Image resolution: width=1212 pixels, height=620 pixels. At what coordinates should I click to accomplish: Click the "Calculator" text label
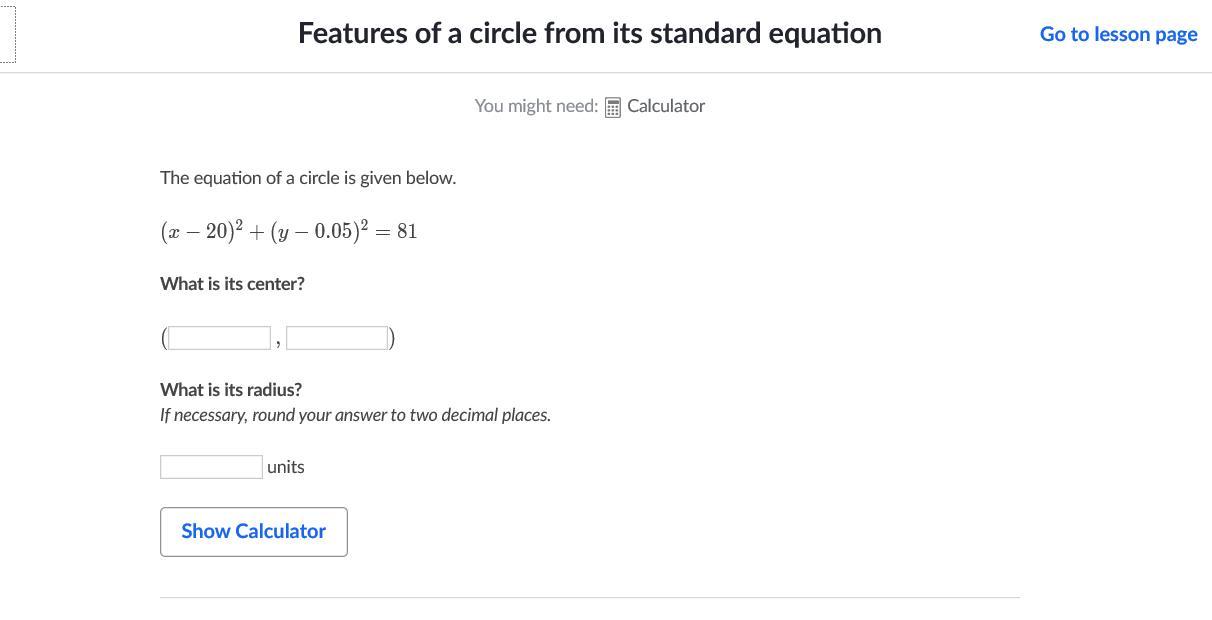click(666, 106)
